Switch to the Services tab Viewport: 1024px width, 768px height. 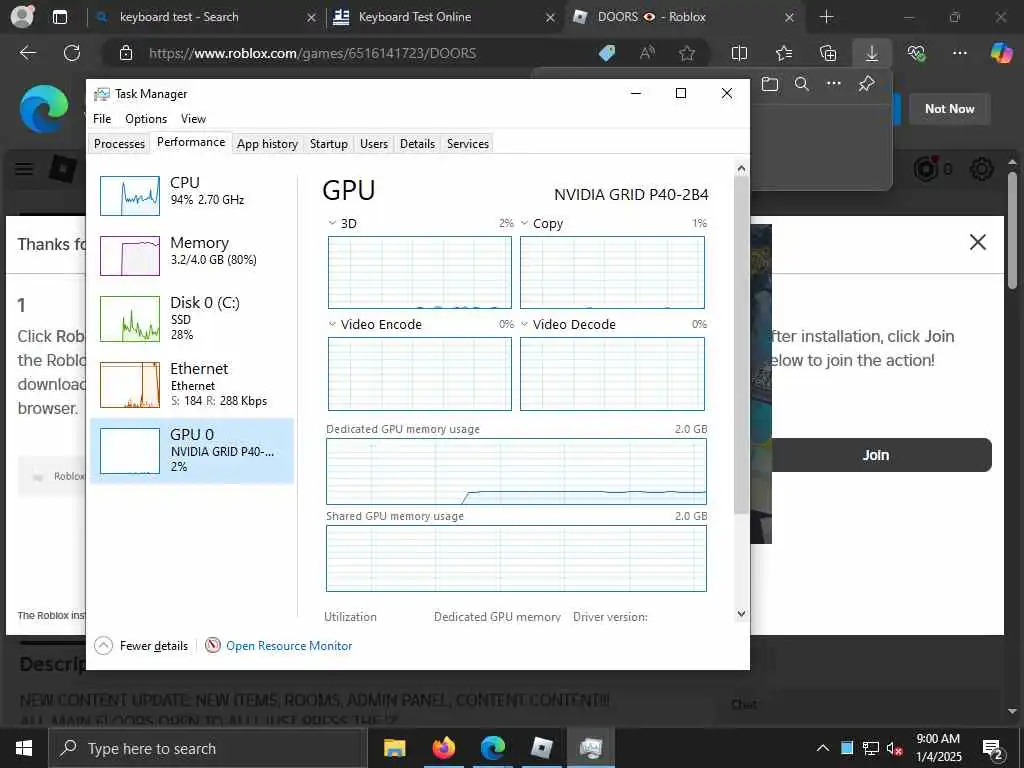click(x=468, y=144)
